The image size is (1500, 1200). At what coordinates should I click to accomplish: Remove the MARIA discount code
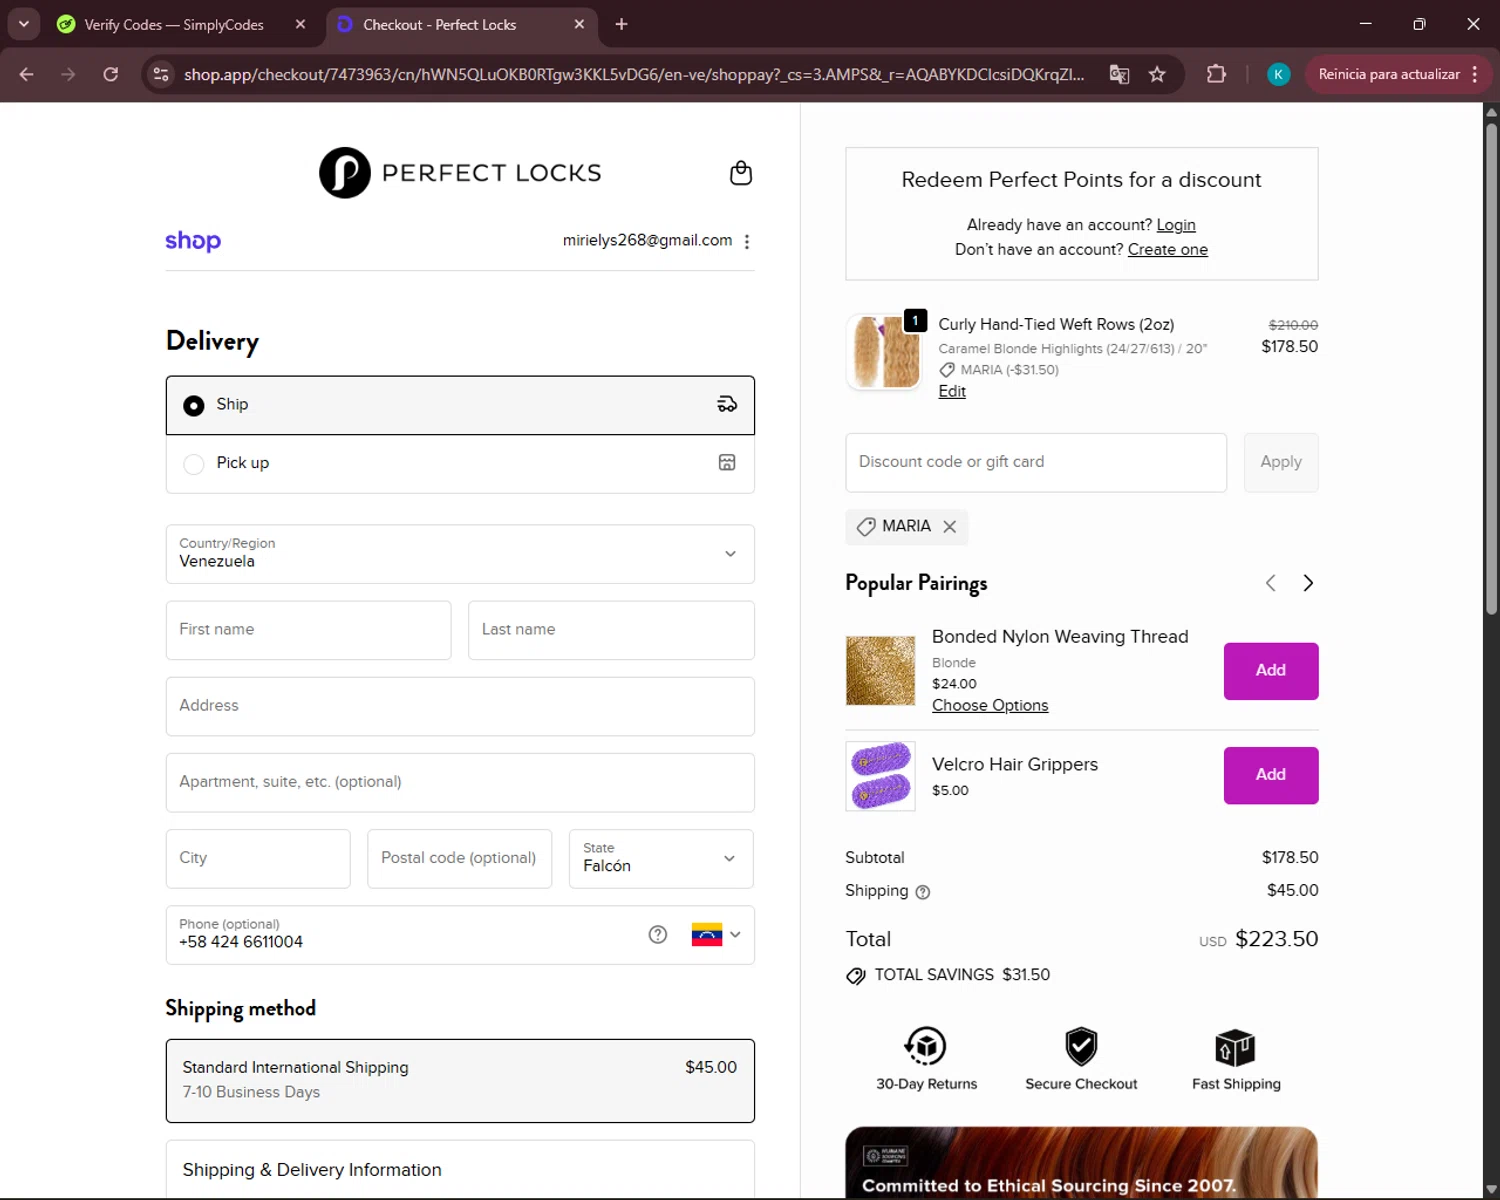pyautogui.click(x=950, y=526)
